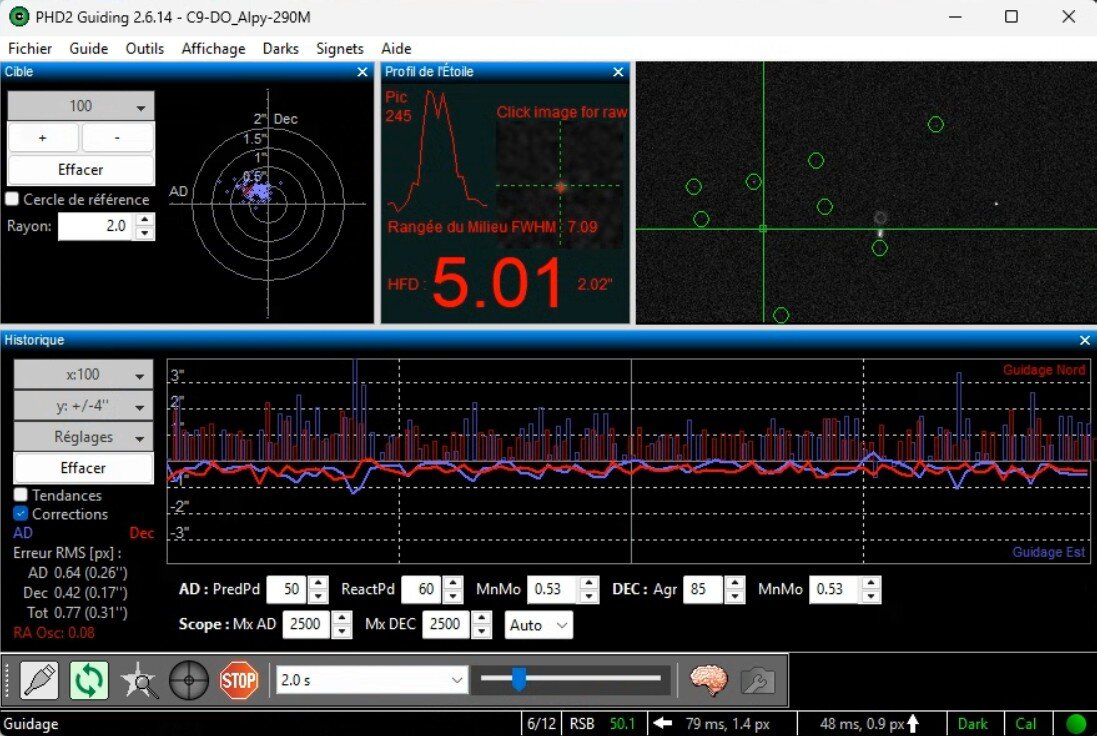Image resolution: width=1097 pixels, height=736 pixels.
Task: Click the 6/12 star count status
Action: pyautogui.click(x=542, y=723)
